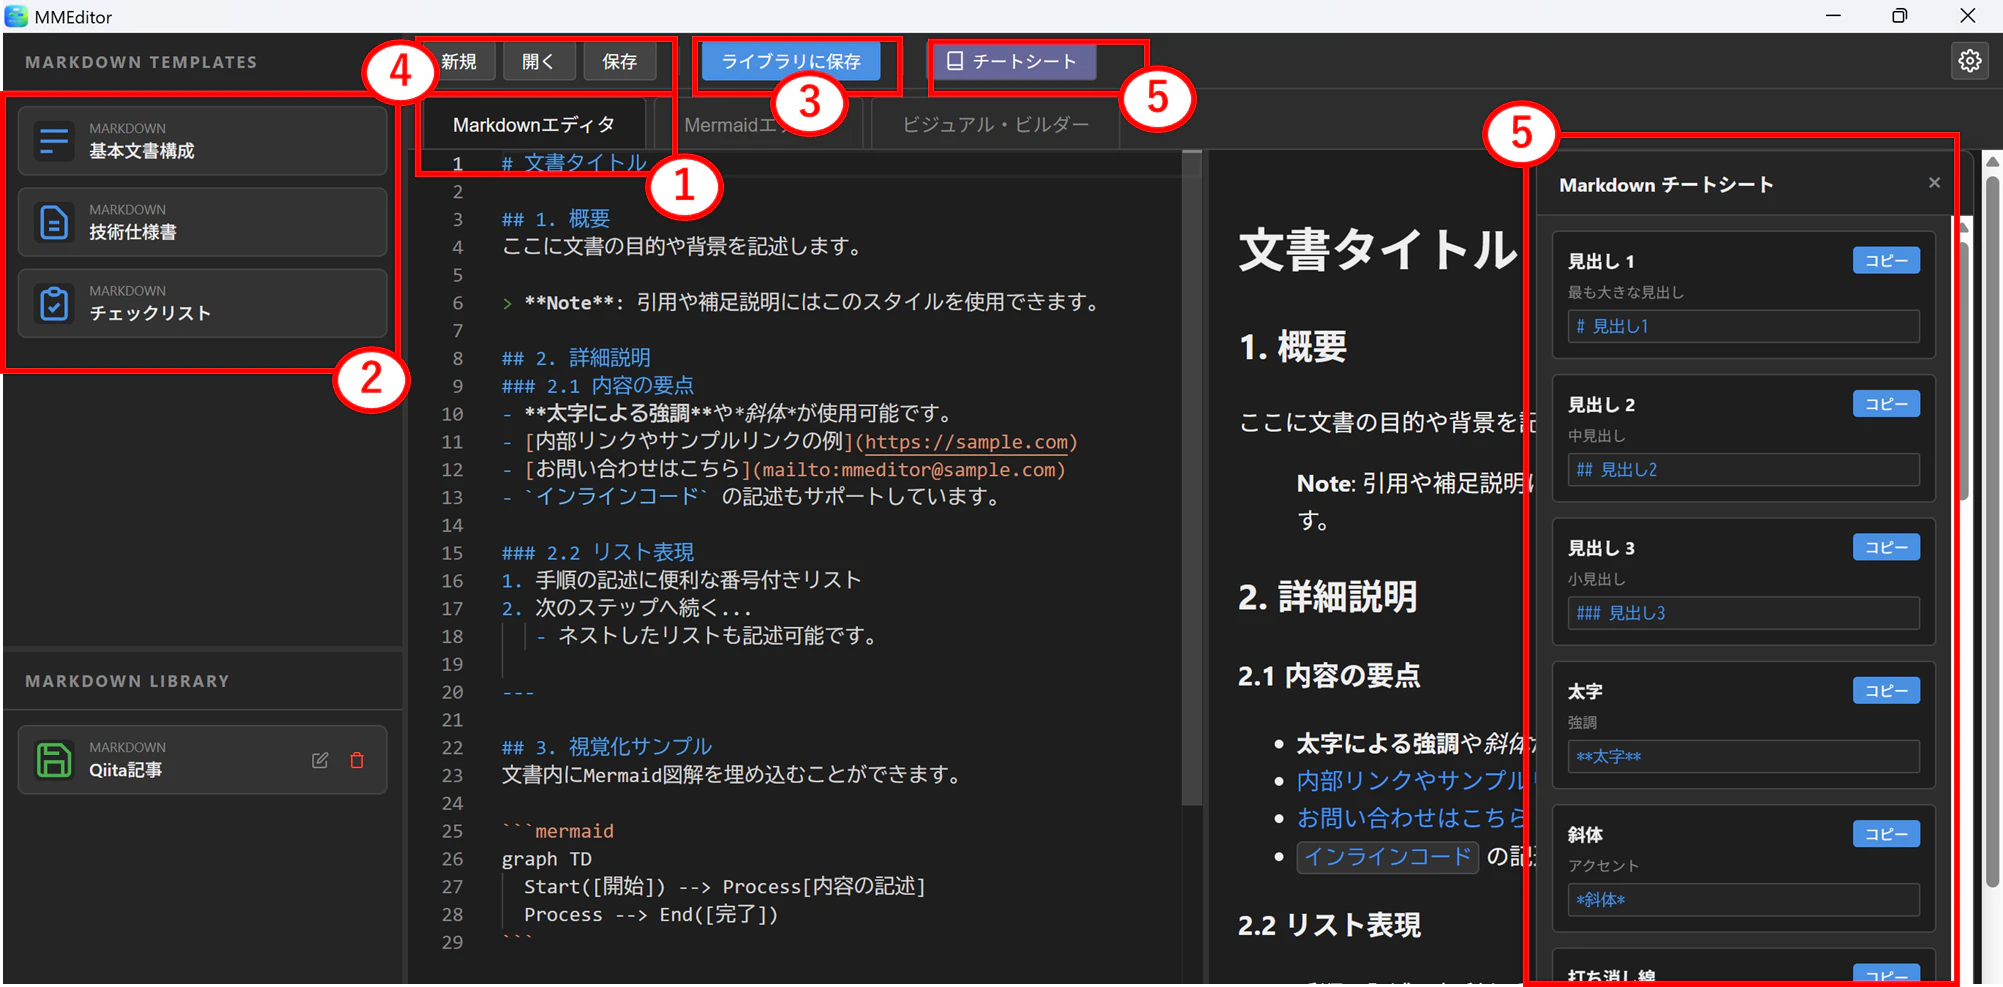Click the preview heading '2. 詳細説明'
The width and height of the screenshot is (2003, 987).
point(1327,597)
